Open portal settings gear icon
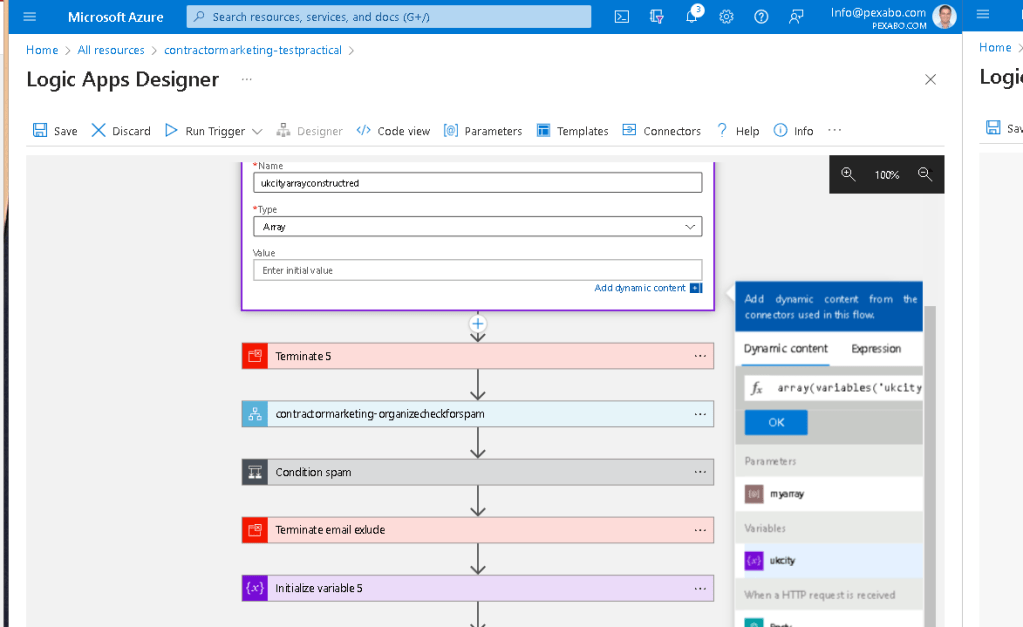 point(726,17)
